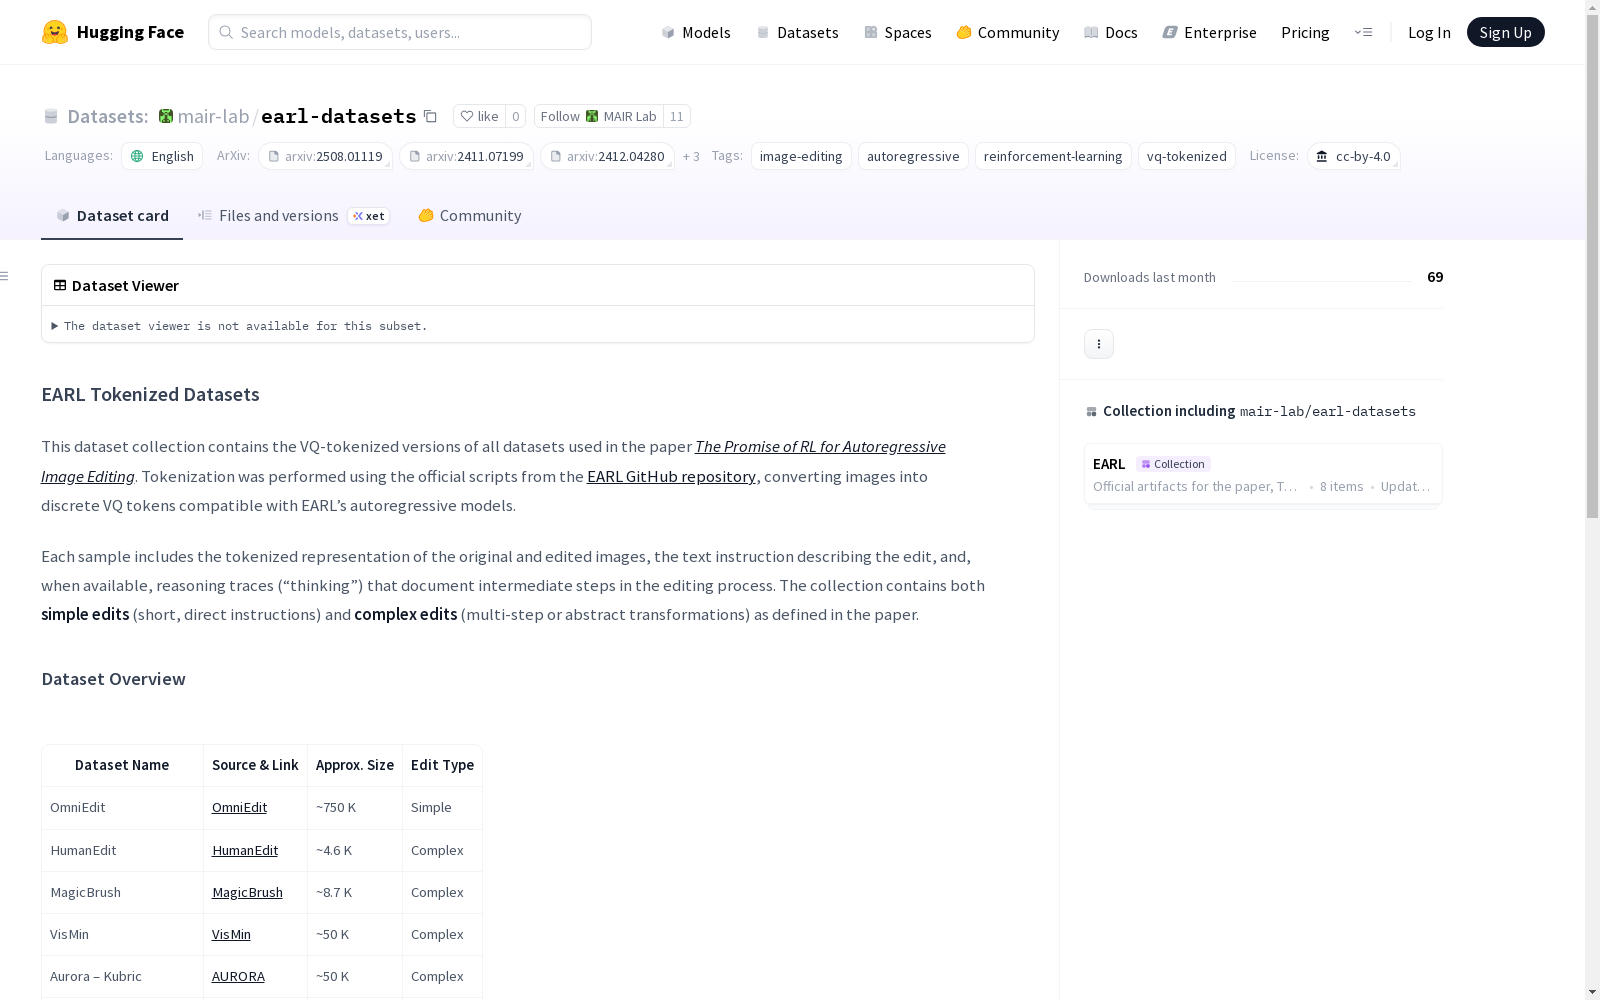Switch to Files and versions tab

point(293,216)
